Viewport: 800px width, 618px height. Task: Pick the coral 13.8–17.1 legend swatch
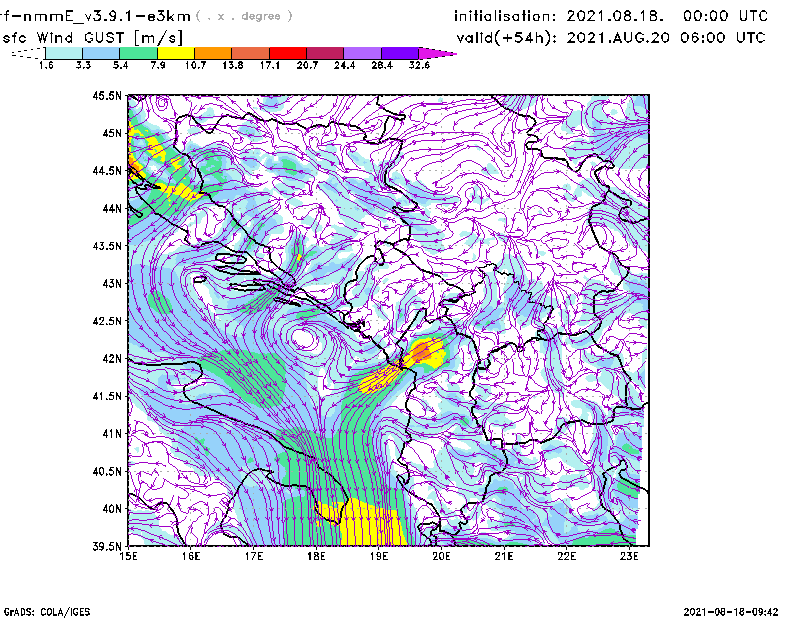pos(251,53)
